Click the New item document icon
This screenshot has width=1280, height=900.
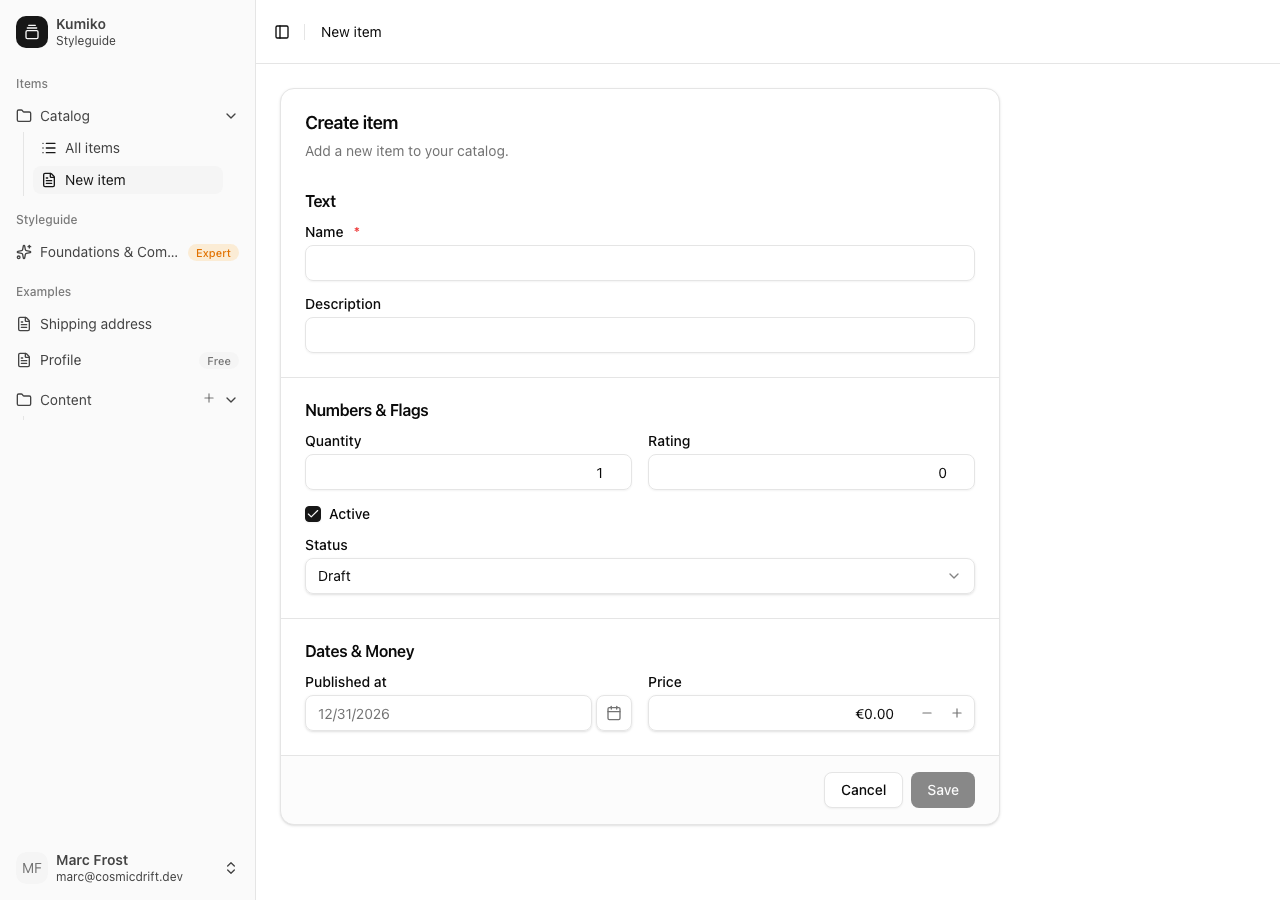tap(49, 180)
